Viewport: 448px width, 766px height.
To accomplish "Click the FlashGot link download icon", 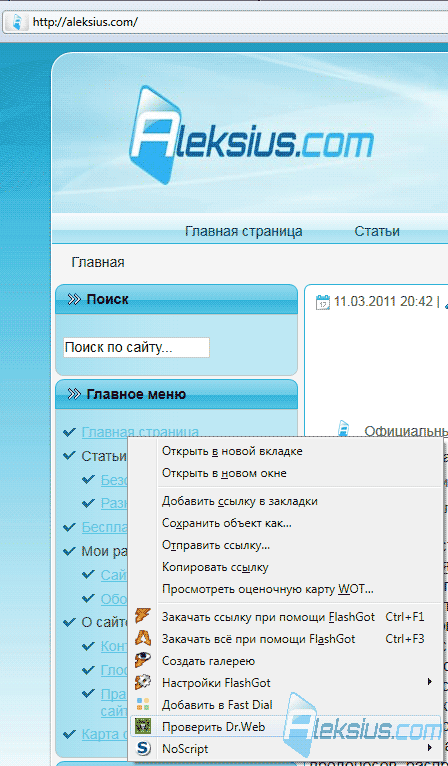I will [143, 617].
